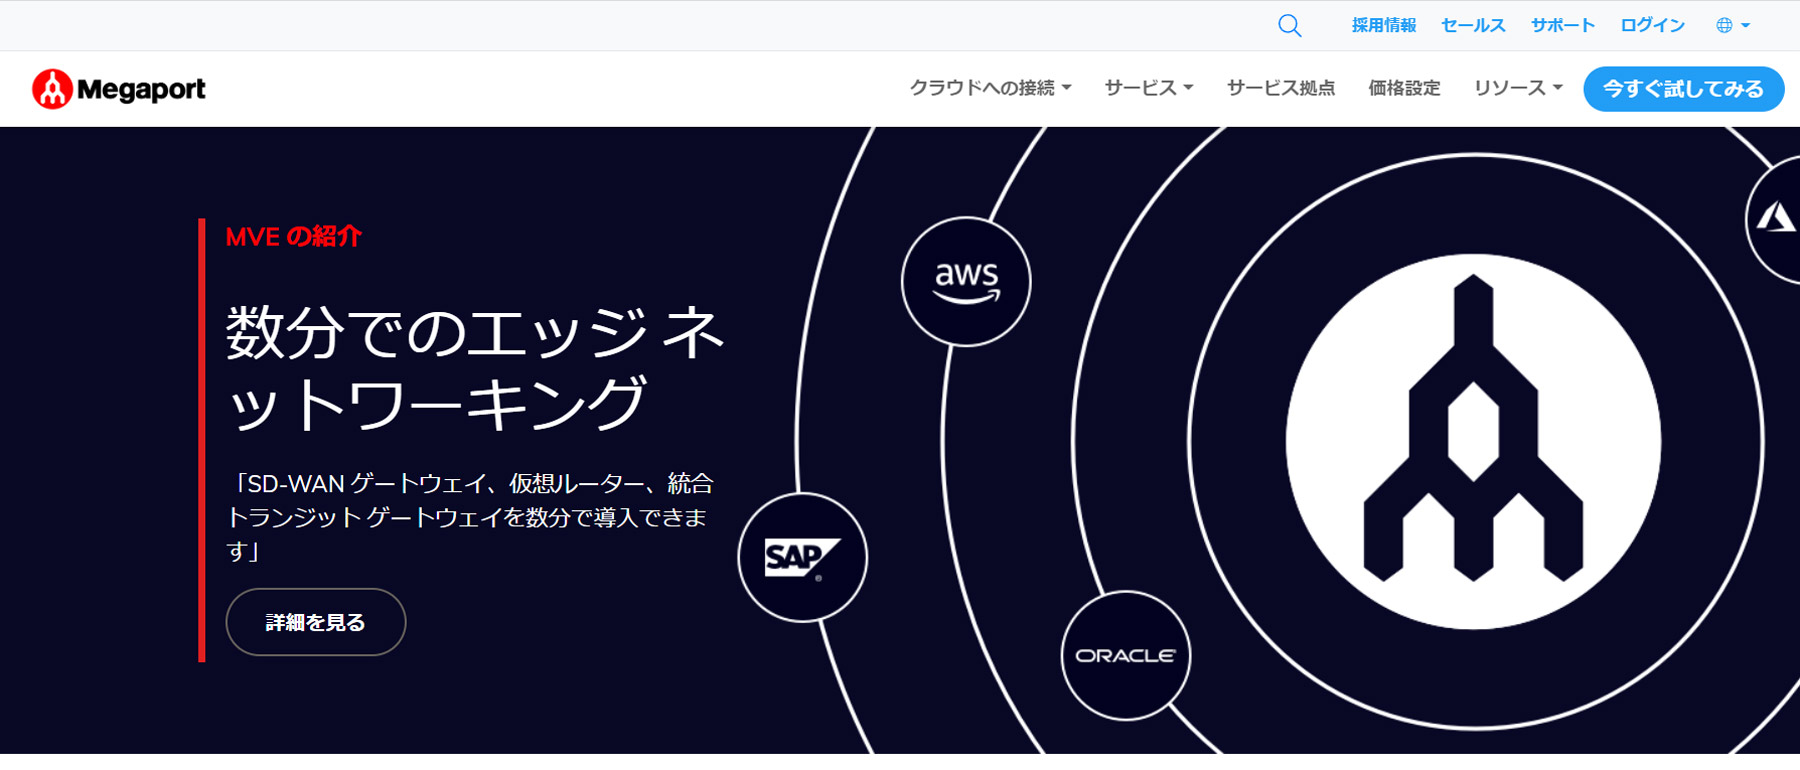This screenshot has height=770, width=1800.
Task: Expand the リソース dropdown menu
Action: coord(1518,88)
